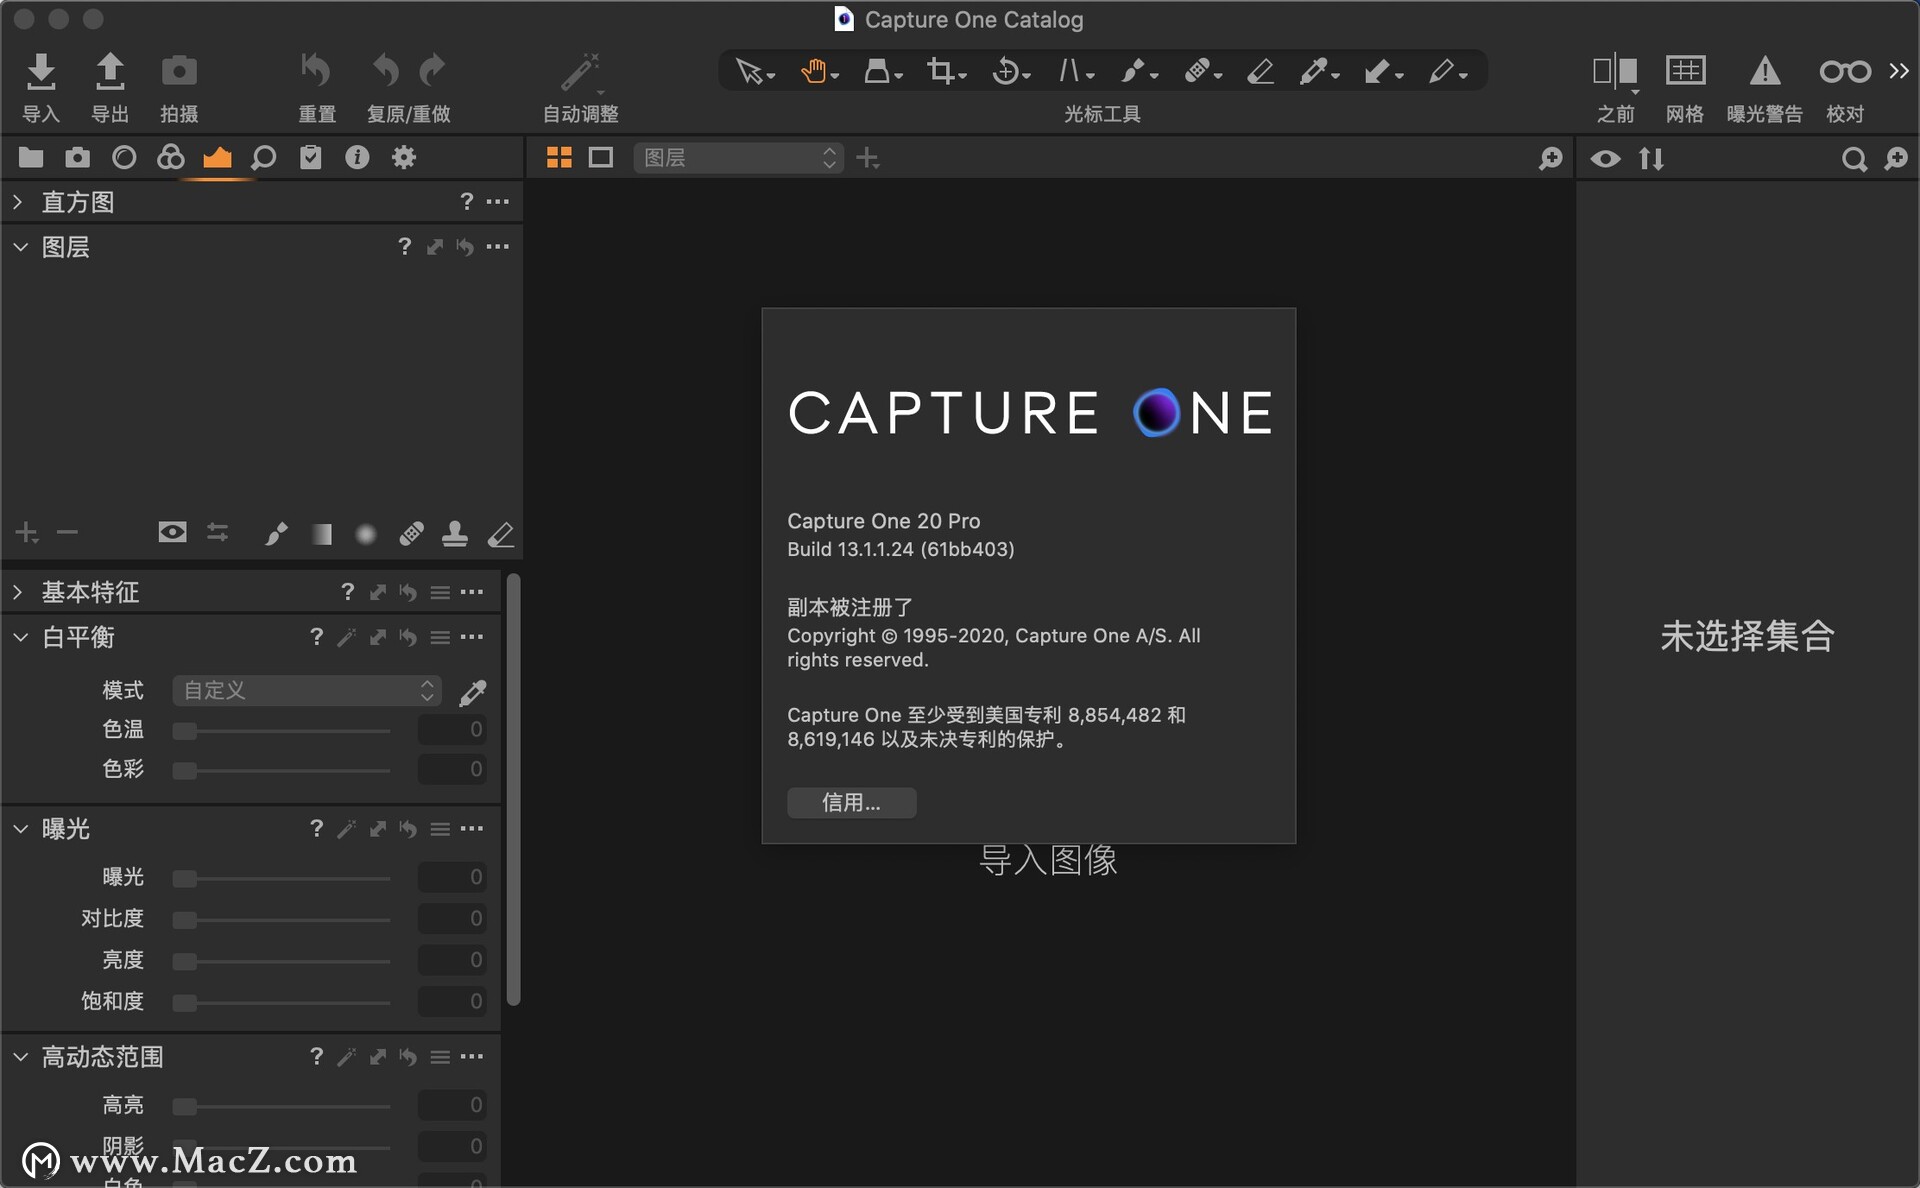The height and width of the screenshot is (1188, 1920).
Task: Expand the 直方图 histogram panel
Action: pyautogui.click(x=18, y=202)
